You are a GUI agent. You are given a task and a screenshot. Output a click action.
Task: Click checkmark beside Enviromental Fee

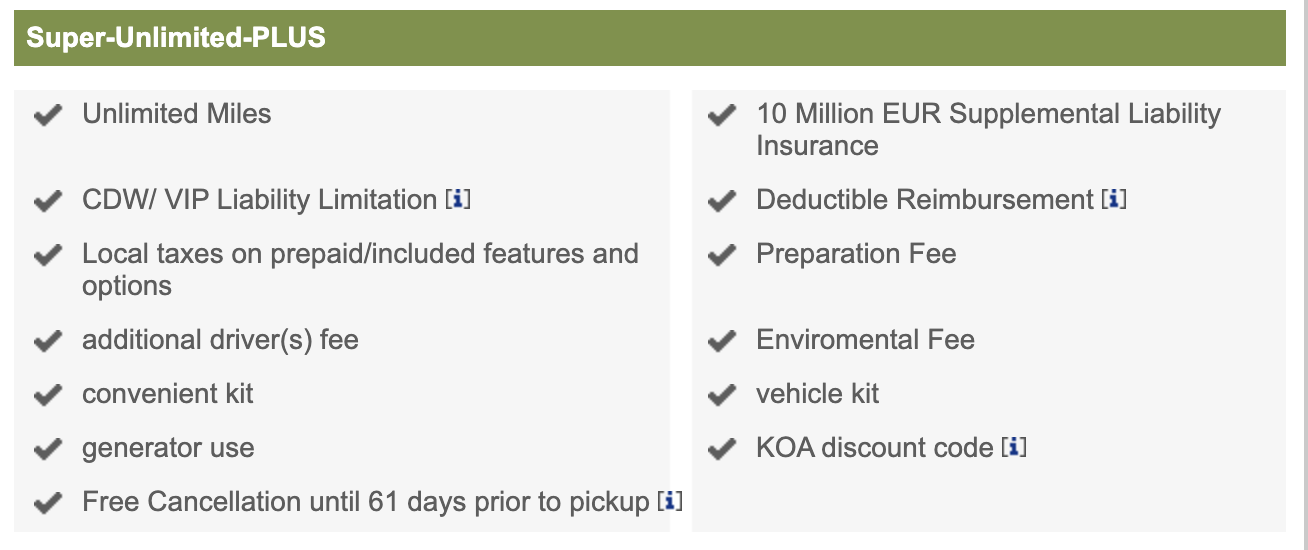click(x=721, y=342)
